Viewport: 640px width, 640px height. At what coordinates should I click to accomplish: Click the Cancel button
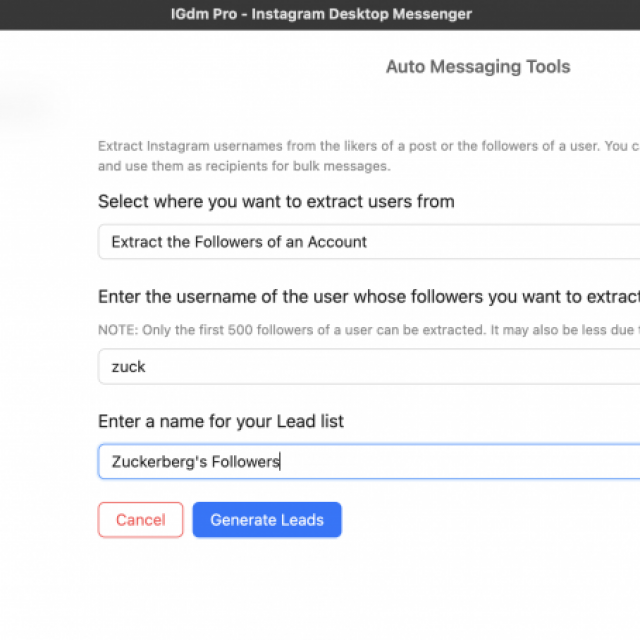pos(140,520)
